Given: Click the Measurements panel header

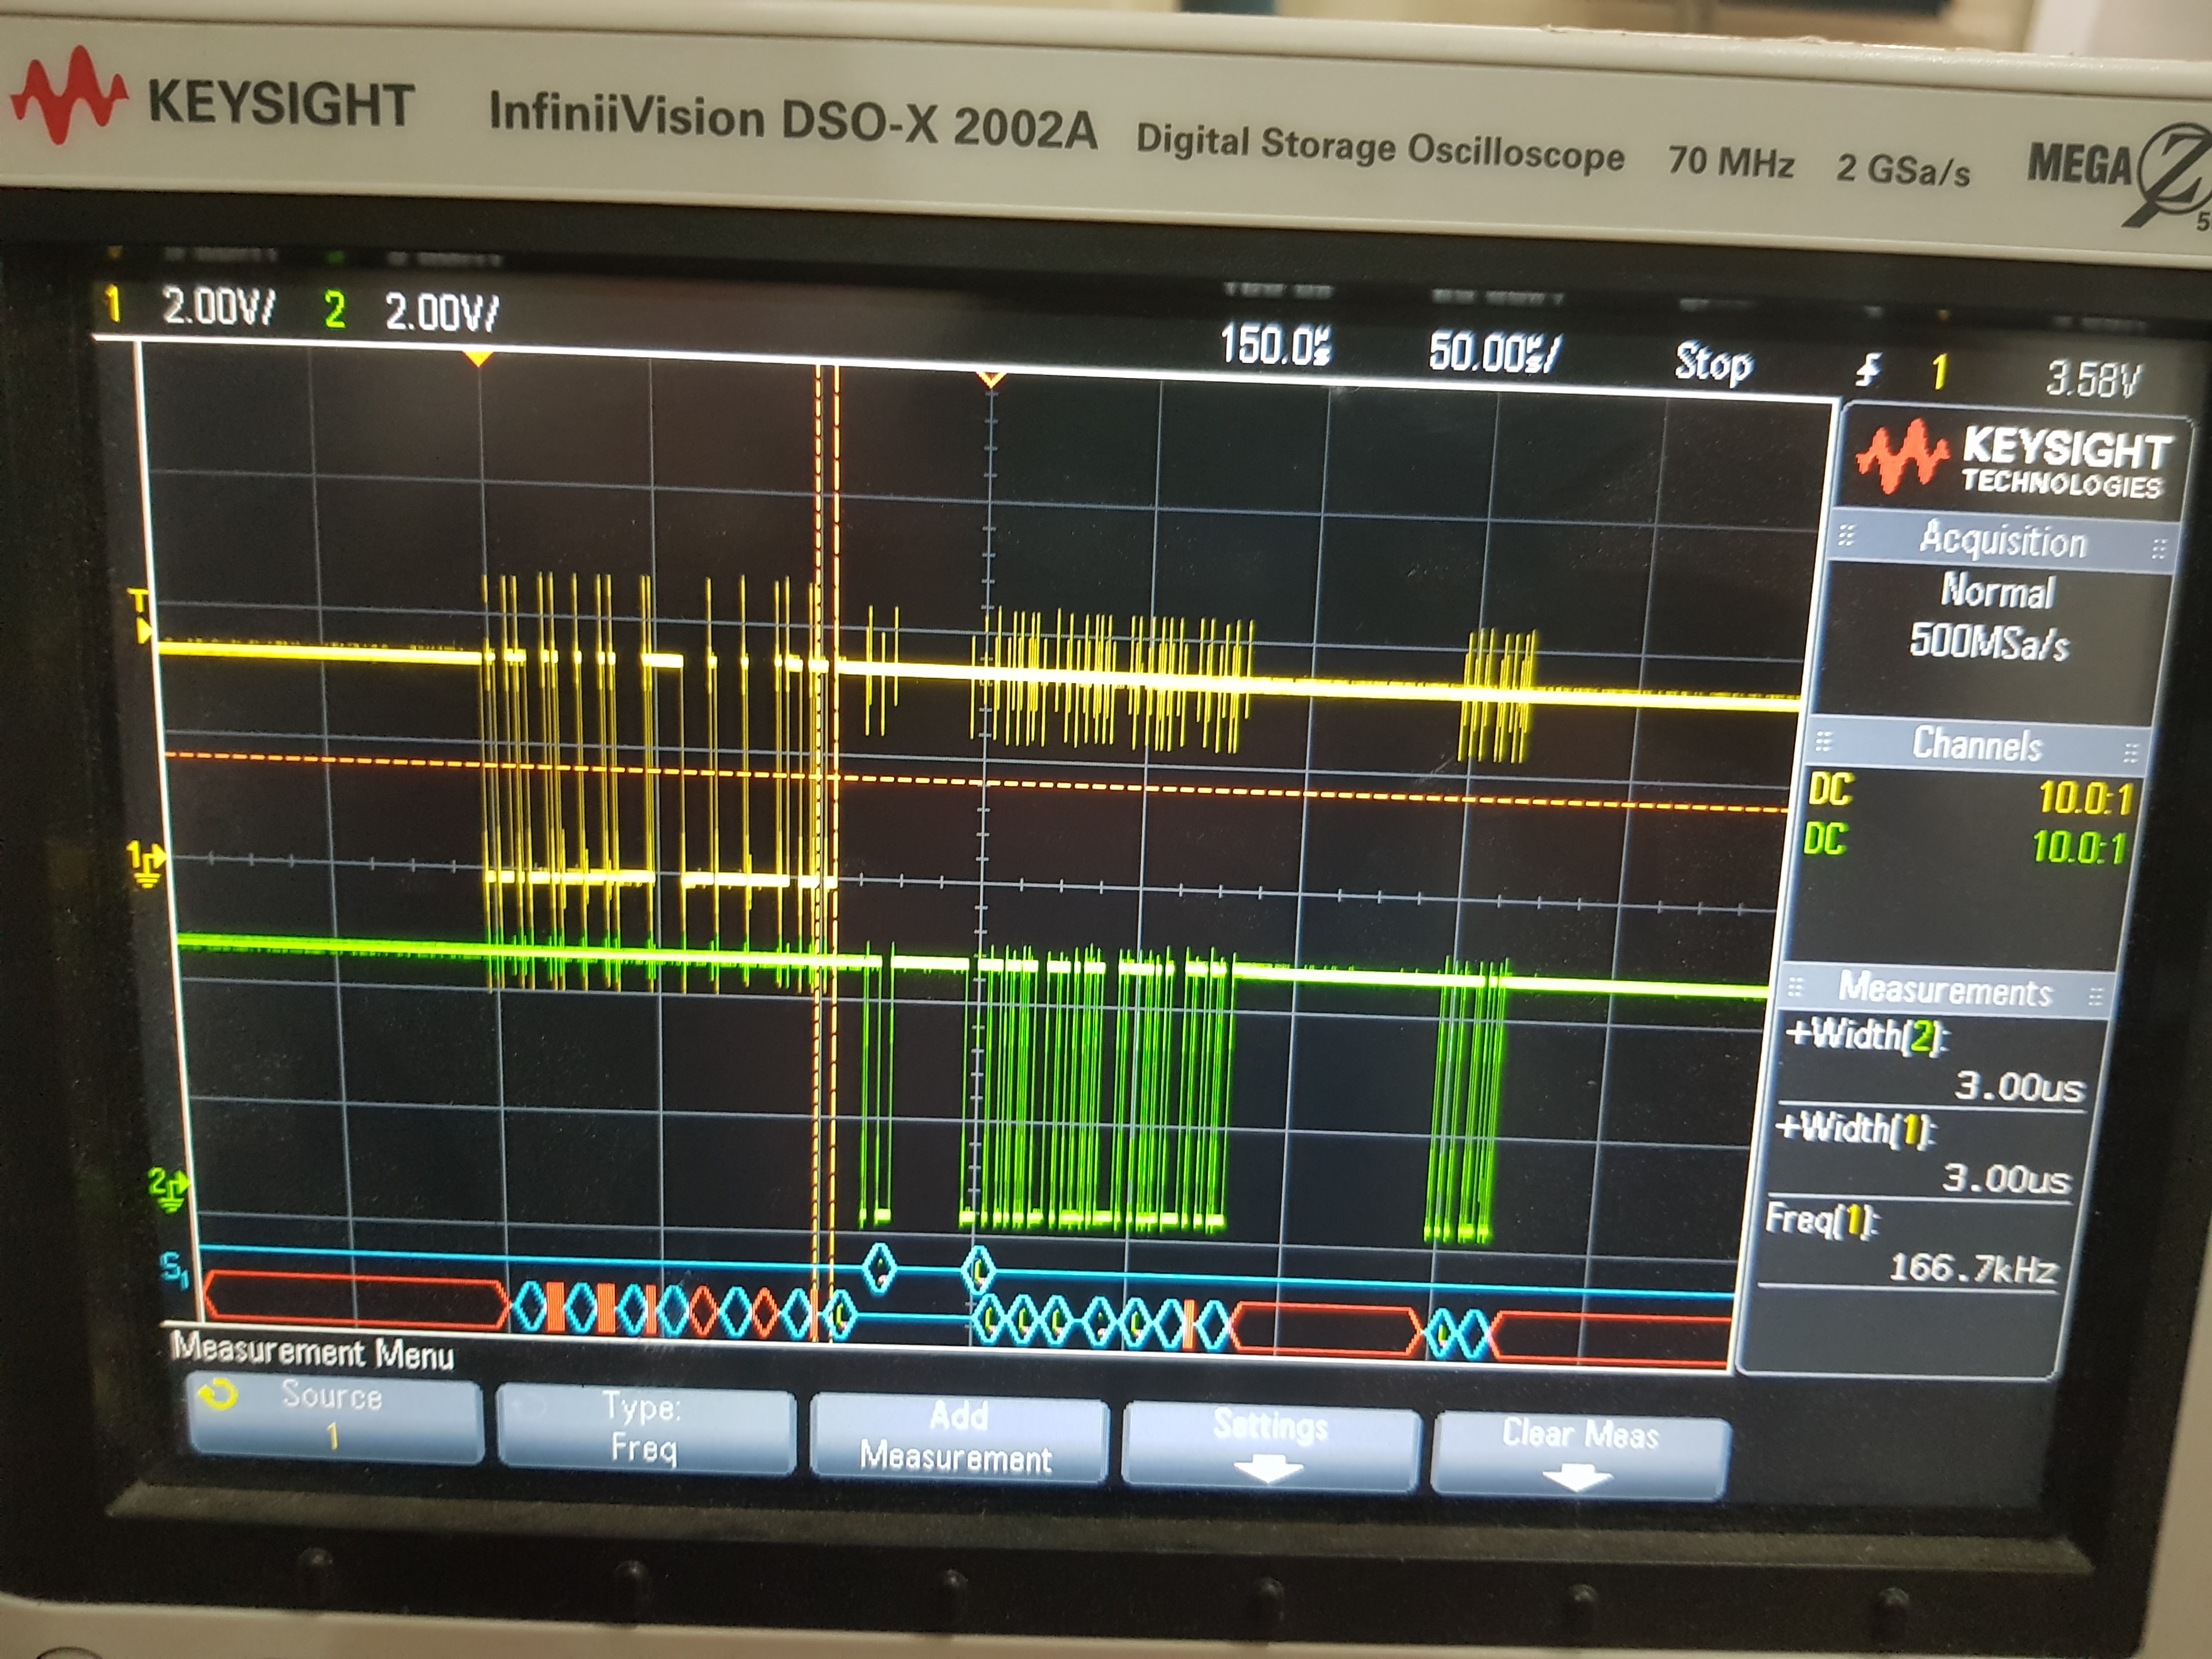Looking at the screenshot, I should pyautogui.click(x=1945, y=990).
